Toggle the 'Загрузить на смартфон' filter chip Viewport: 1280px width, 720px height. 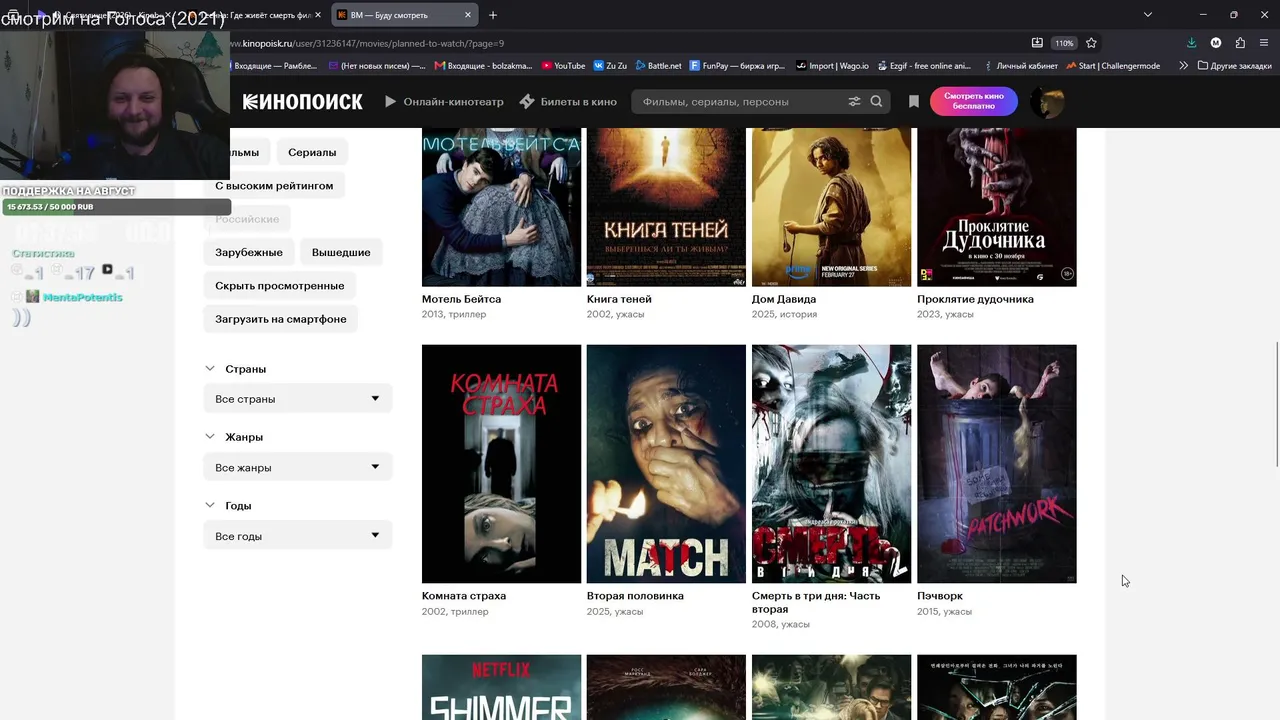click(281, 319)
